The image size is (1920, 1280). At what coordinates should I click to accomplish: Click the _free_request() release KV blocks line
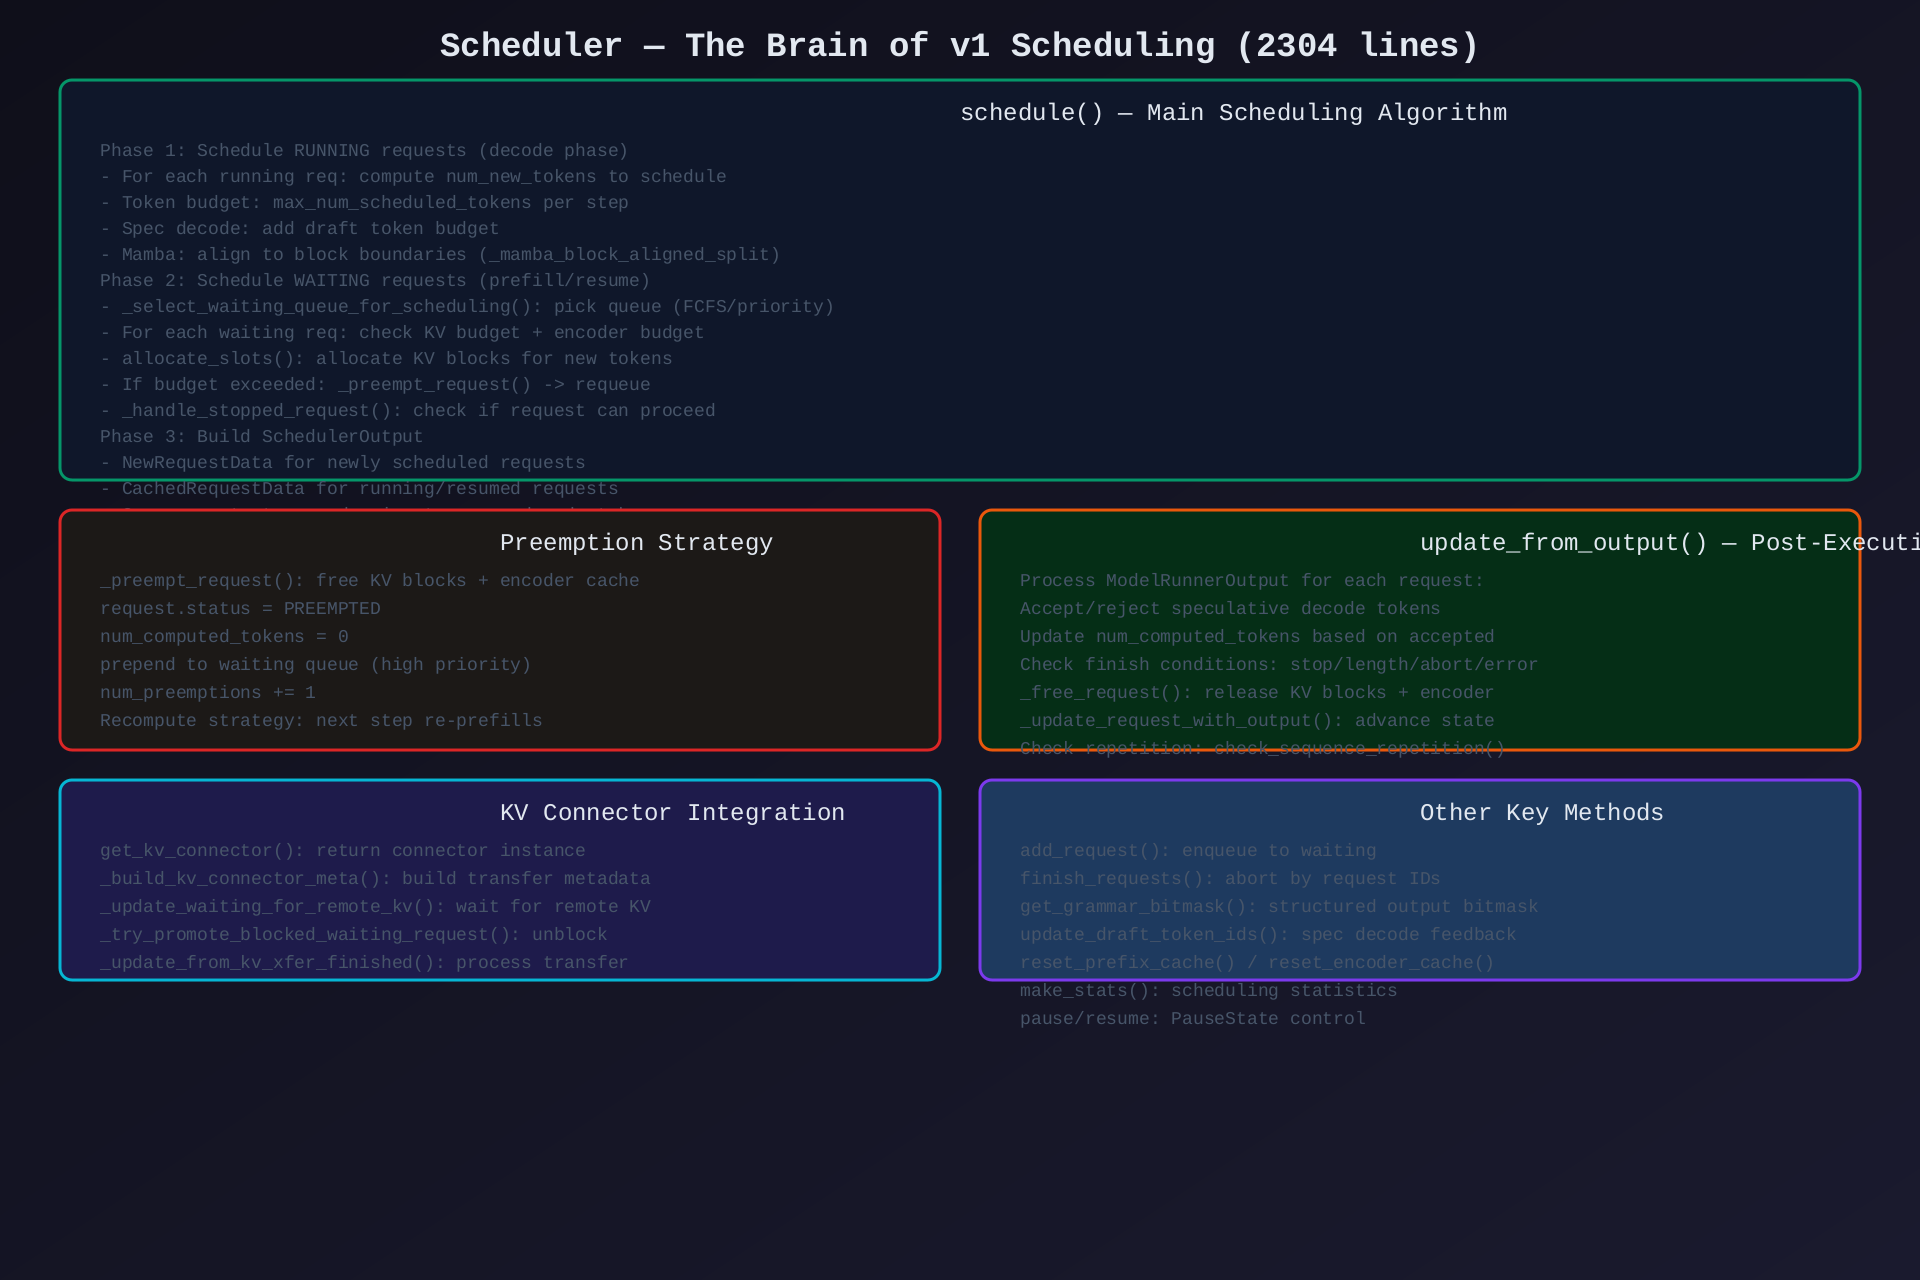click(x=1256, y=693)
